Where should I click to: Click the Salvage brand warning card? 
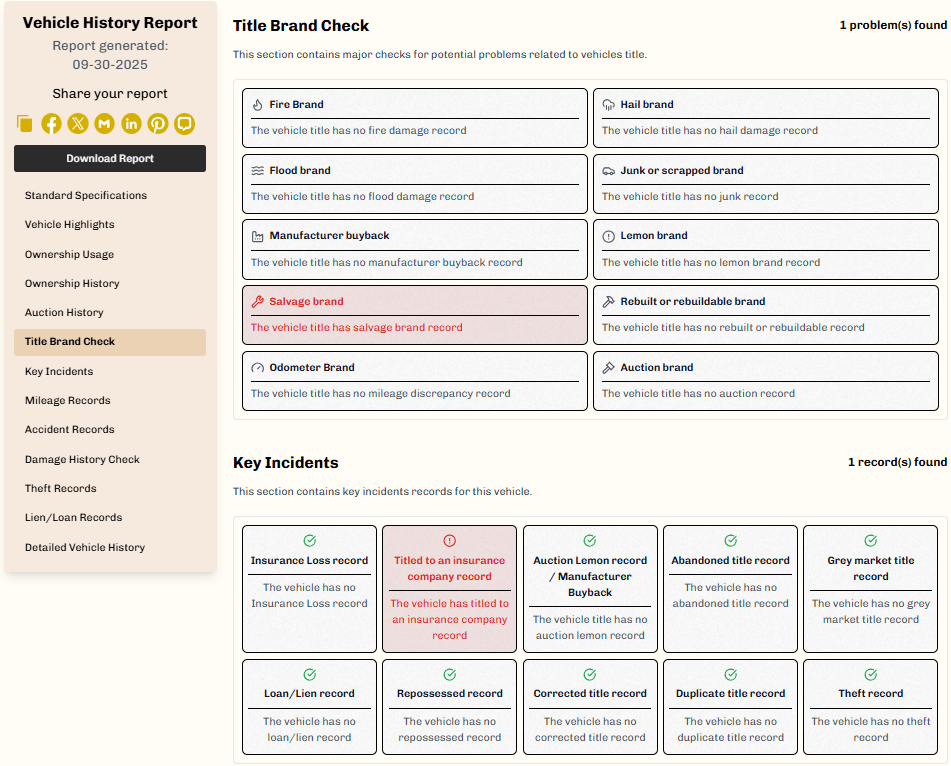click(x=415, y=315)
